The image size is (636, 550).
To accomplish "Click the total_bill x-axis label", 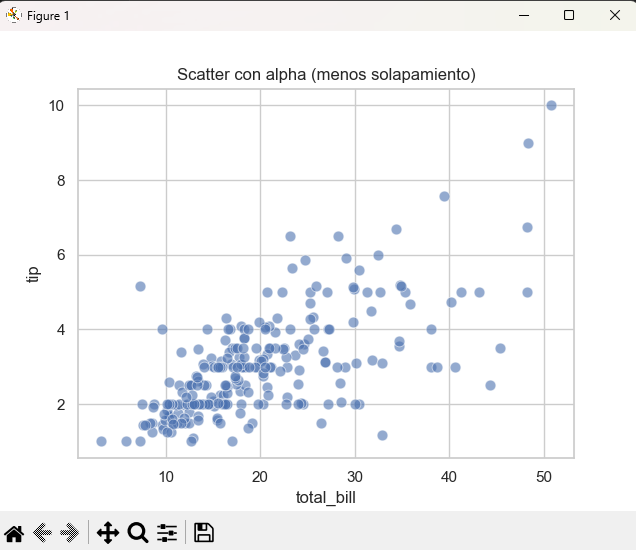I will 325,497.
